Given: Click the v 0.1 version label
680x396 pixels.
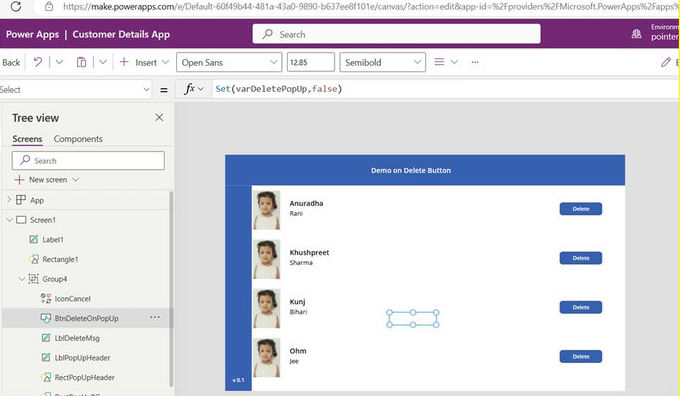Looking at the screenshot, I should (x=238, y=380).
